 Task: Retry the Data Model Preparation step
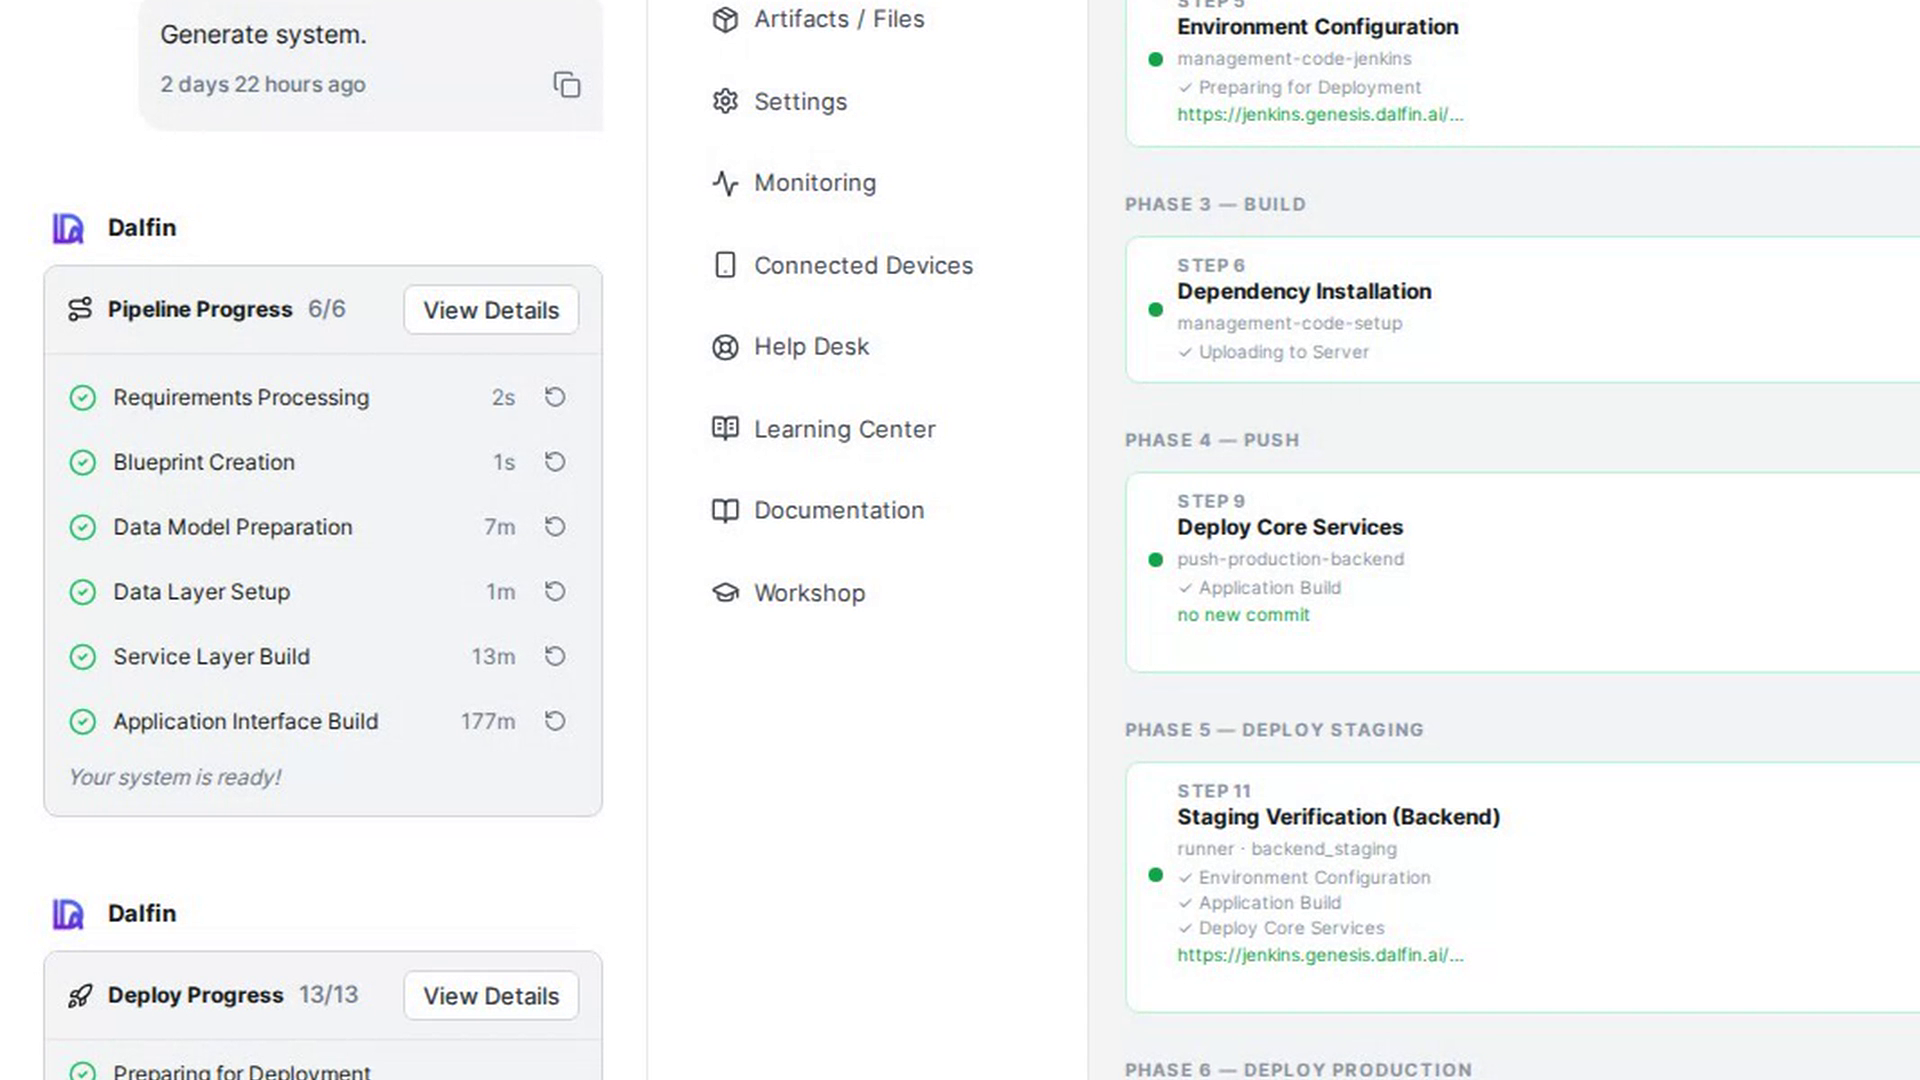555,527
